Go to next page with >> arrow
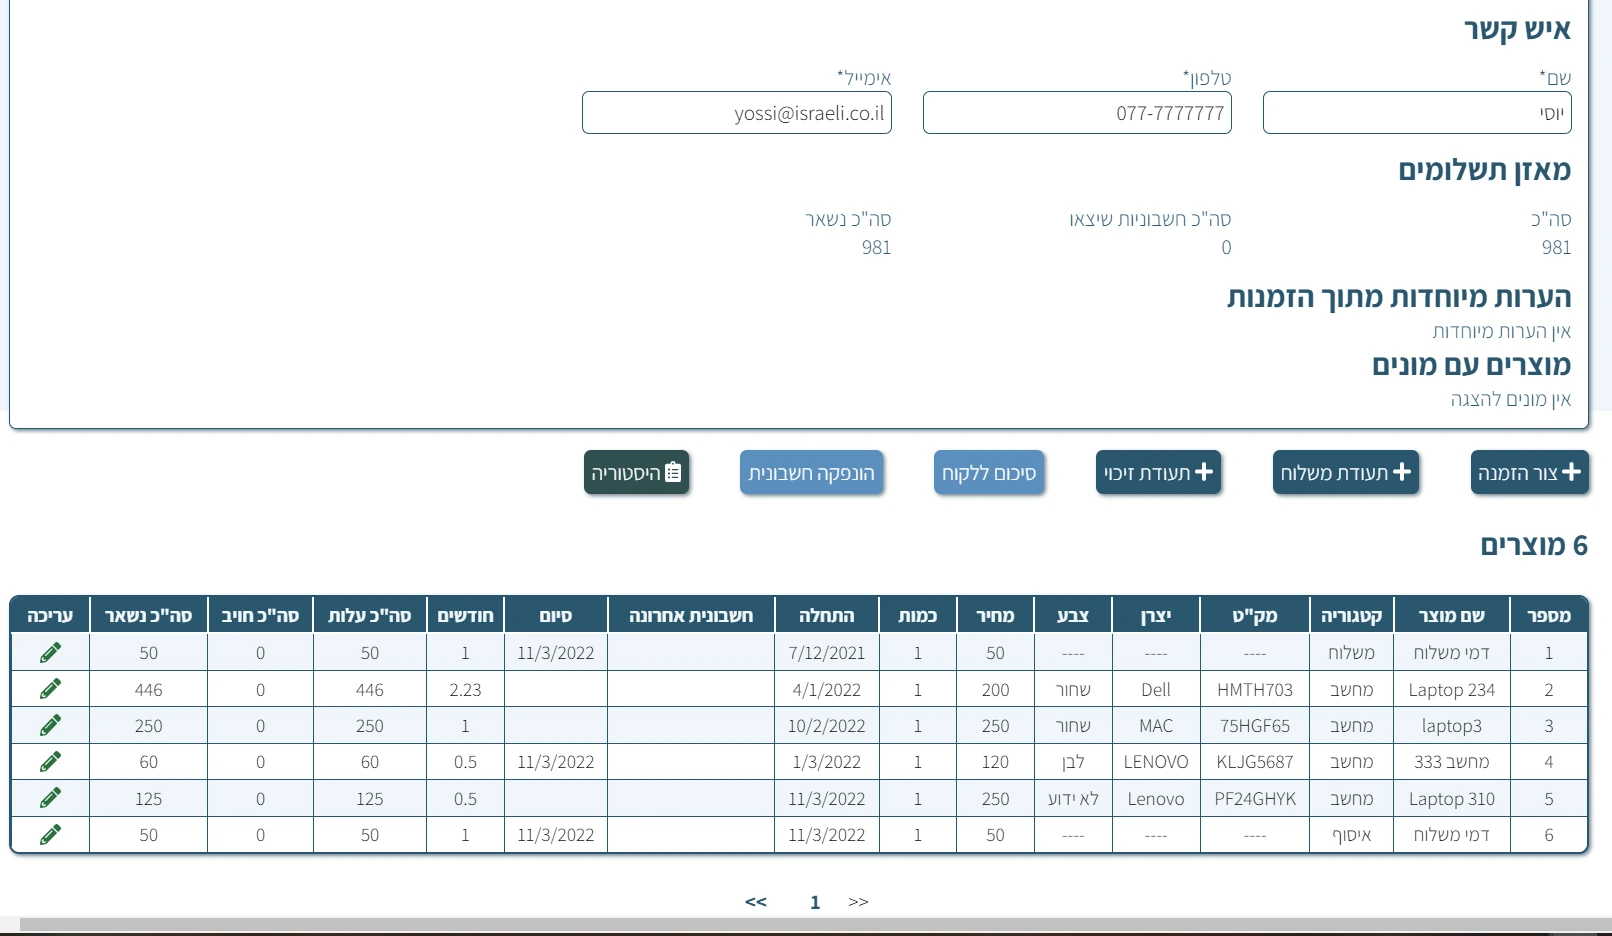The image size is (1612, 936). (858, 902)
